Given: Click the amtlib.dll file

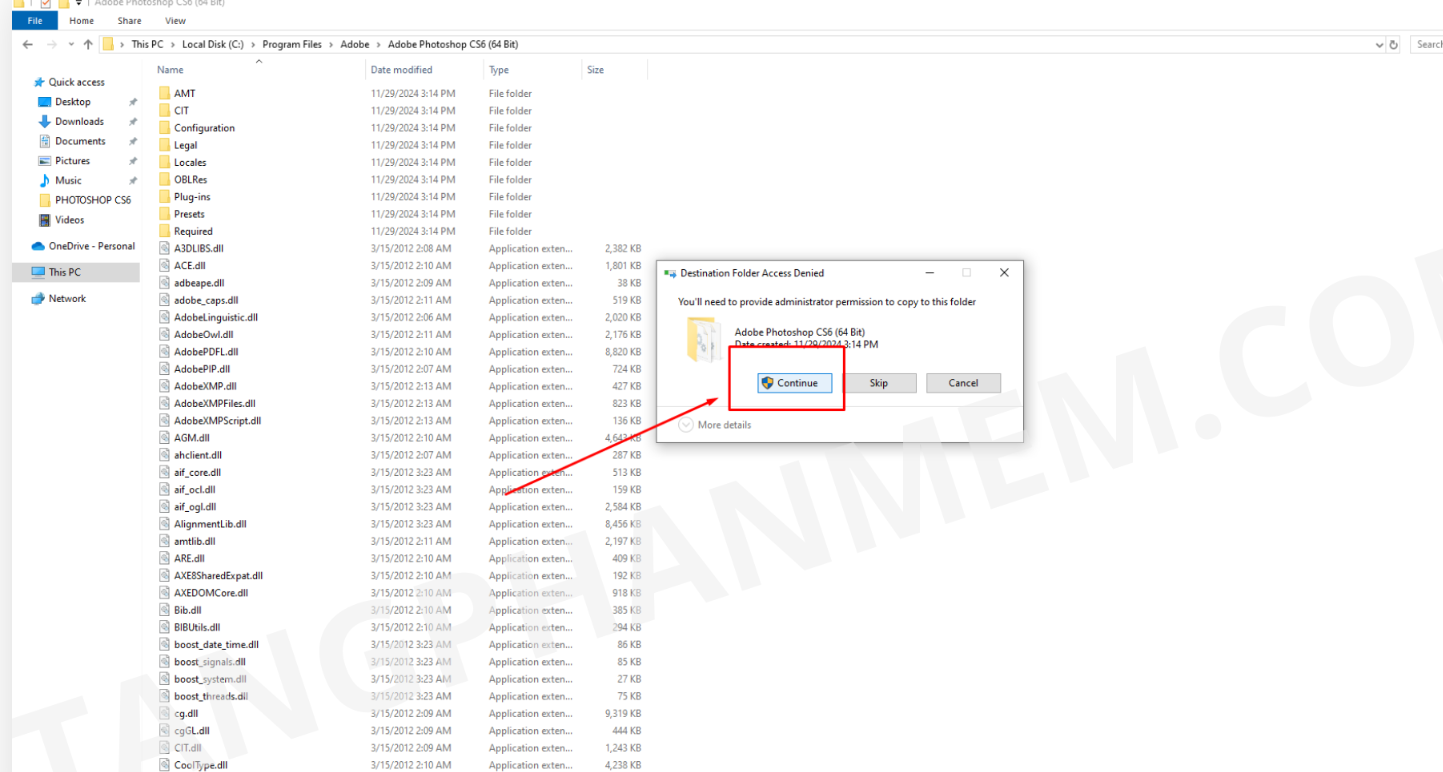Looking at the screenshot, I should click(x=194, y=541).
